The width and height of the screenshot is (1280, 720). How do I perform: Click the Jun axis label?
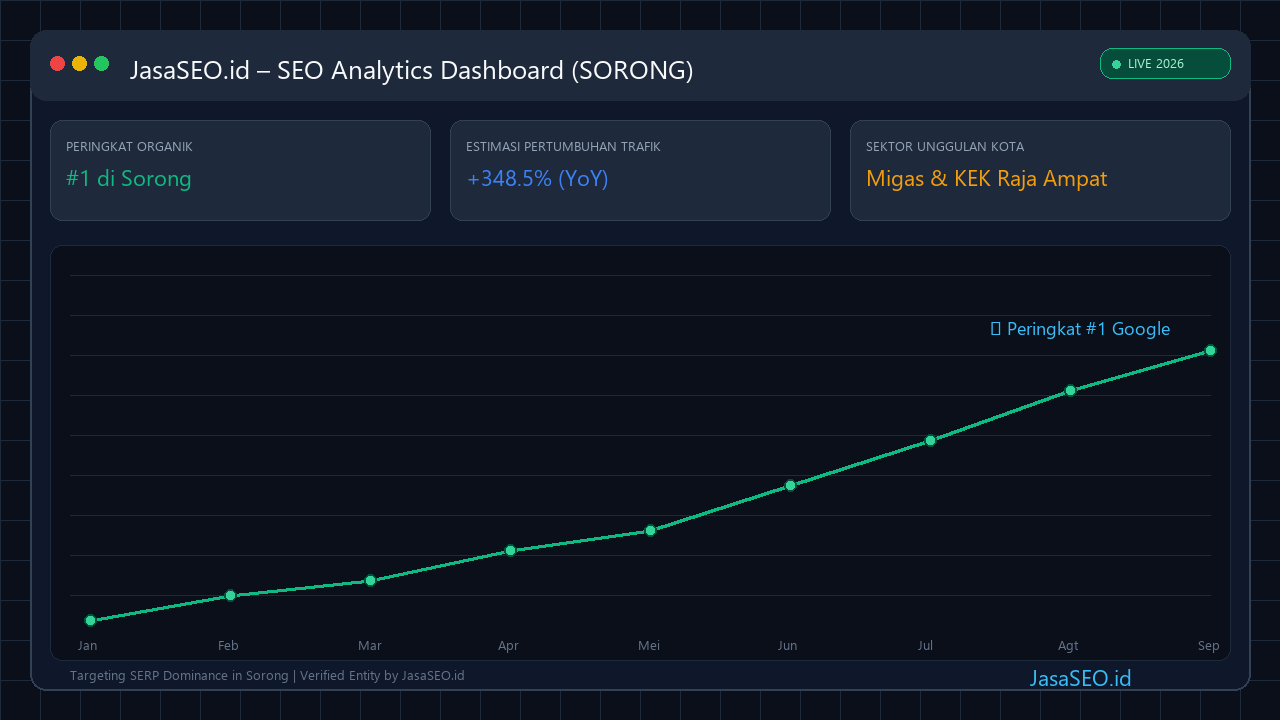click(787, 646)
